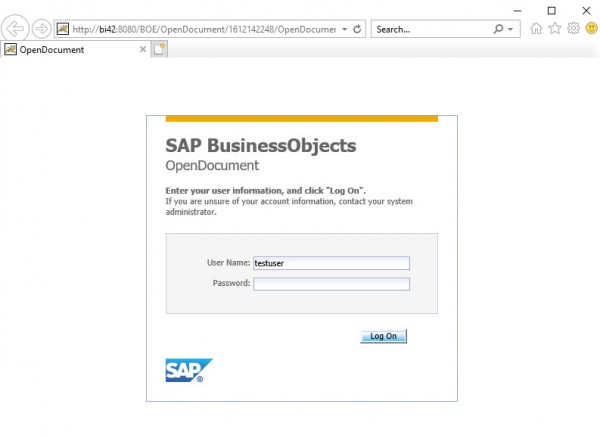Click the Password input field
Viewport: 600px width, 438px height.
click(x=331, y=284)
